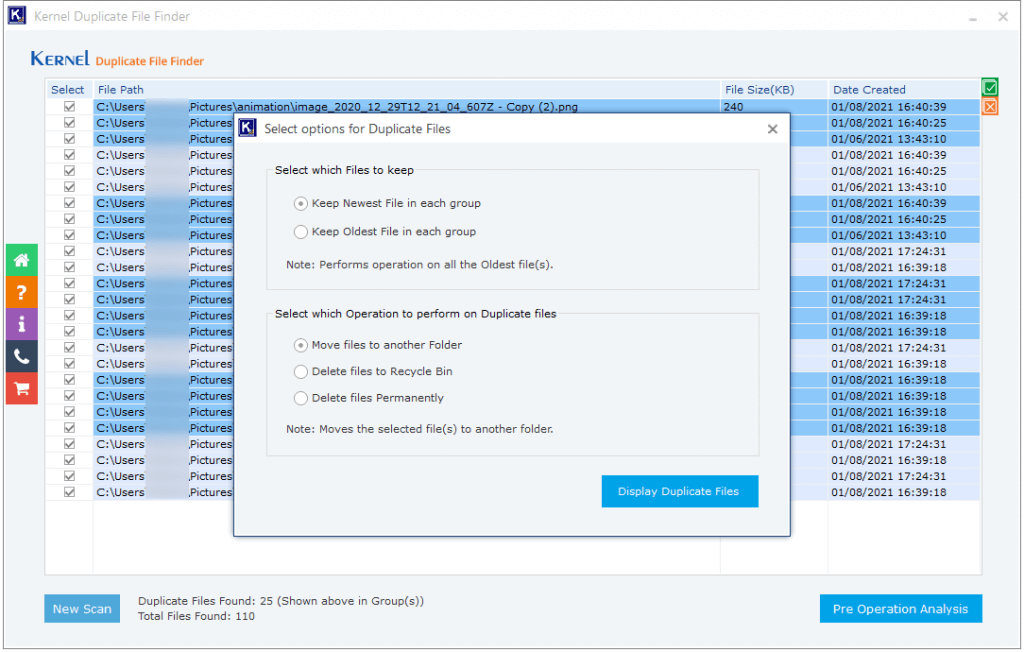Click the orange Deselect All X icon
The image size is (1024, 652).
[x=990, y=107]
